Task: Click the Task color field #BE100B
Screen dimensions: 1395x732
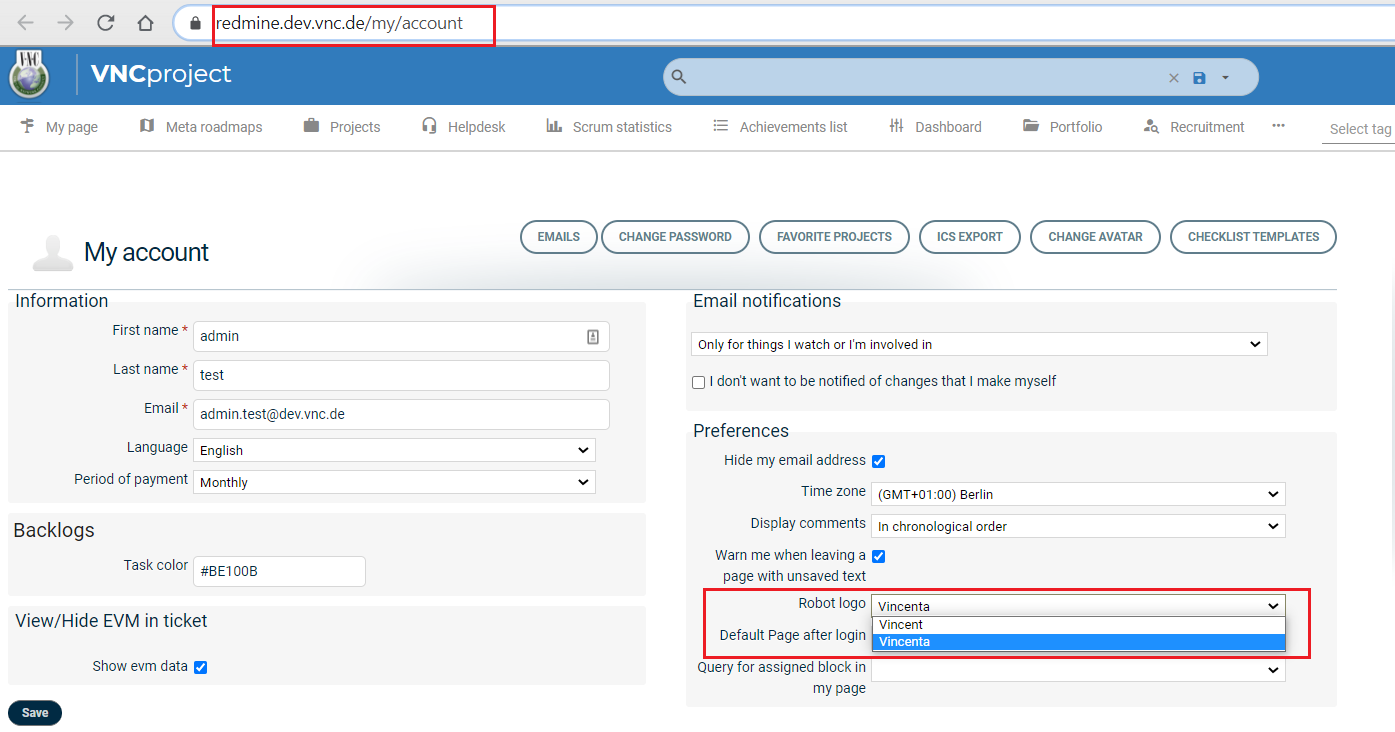Action: pyautogui.click(x=279, y=572)
